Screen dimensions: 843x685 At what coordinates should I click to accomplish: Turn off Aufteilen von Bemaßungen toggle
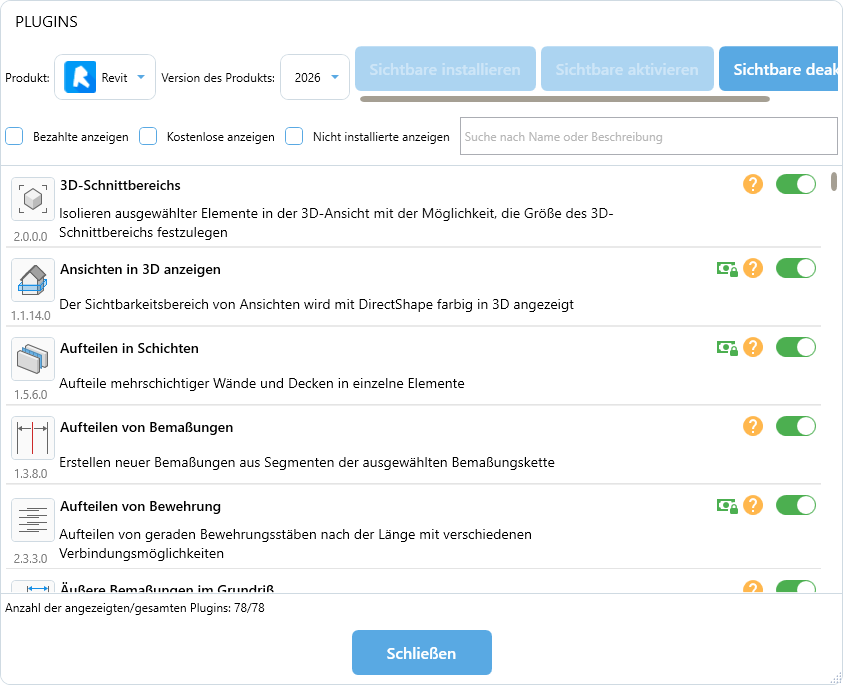click(796, 427)
